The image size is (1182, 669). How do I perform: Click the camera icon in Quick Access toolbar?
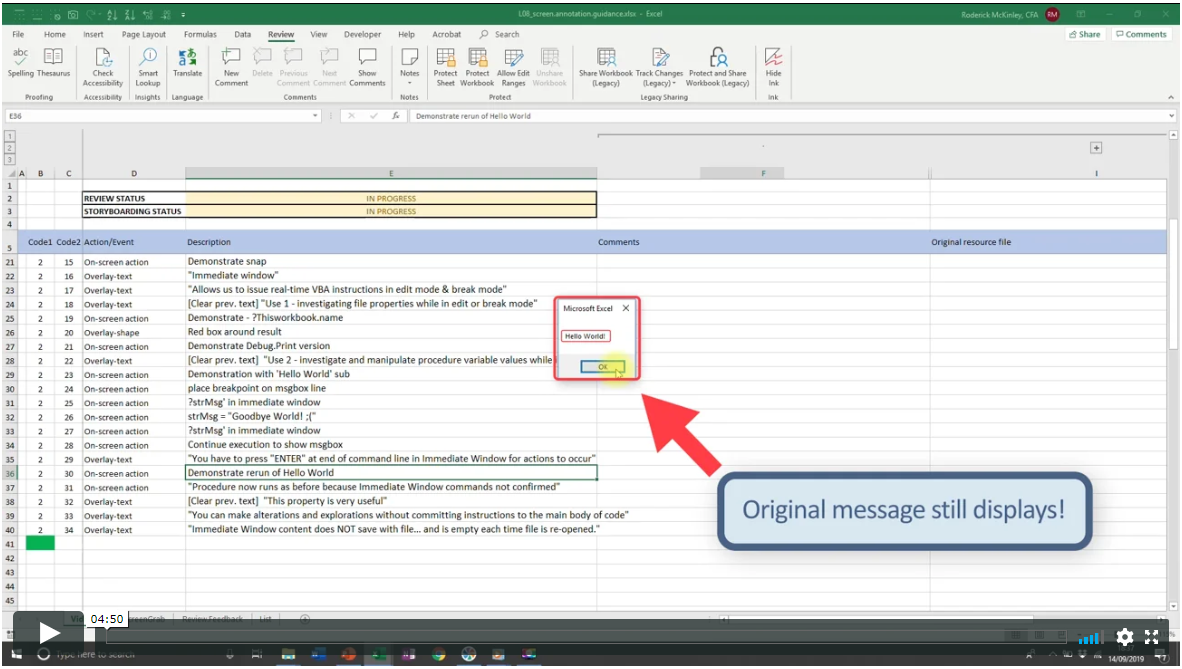click(73, 14)
